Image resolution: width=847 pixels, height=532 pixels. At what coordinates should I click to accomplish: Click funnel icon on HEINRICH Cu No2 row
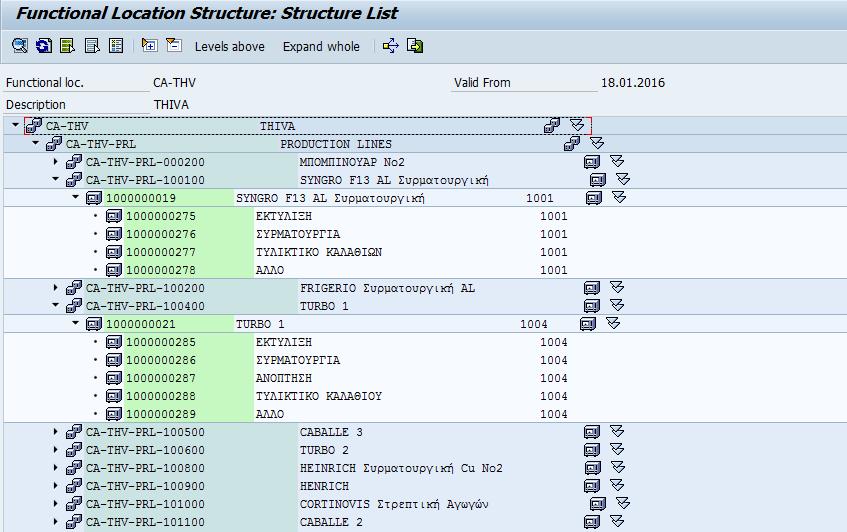pos(617,467)
